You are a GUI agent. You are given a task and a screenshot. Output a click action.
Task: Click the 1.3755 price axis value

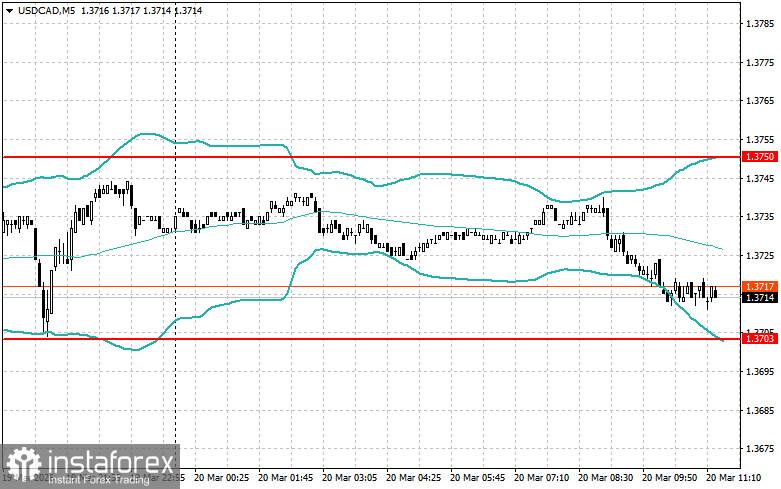click(760, 139)
